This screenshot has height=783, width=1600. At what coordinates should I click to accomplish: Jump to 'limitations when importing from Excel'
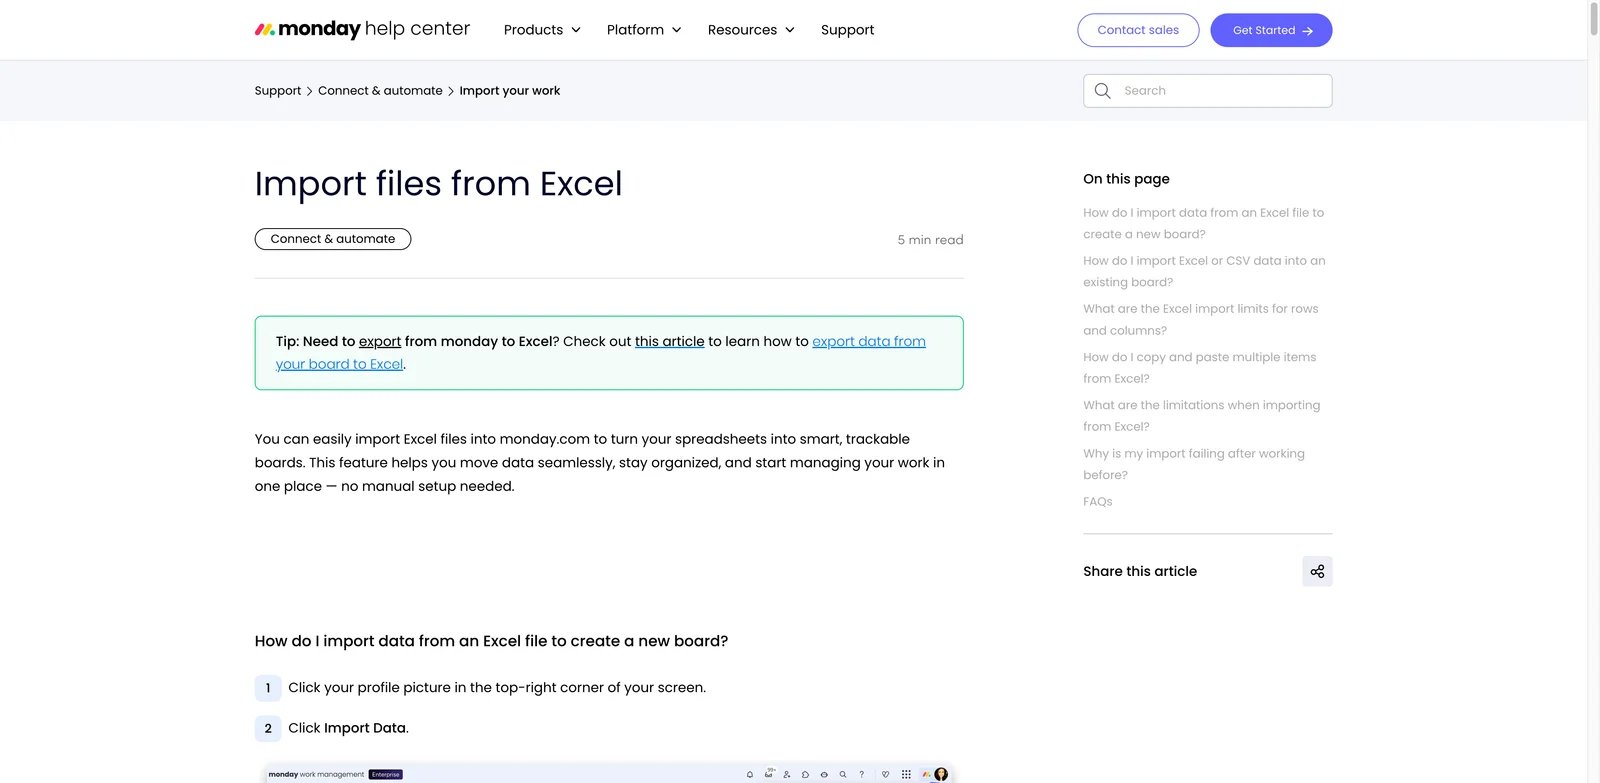pos(1201,415)
